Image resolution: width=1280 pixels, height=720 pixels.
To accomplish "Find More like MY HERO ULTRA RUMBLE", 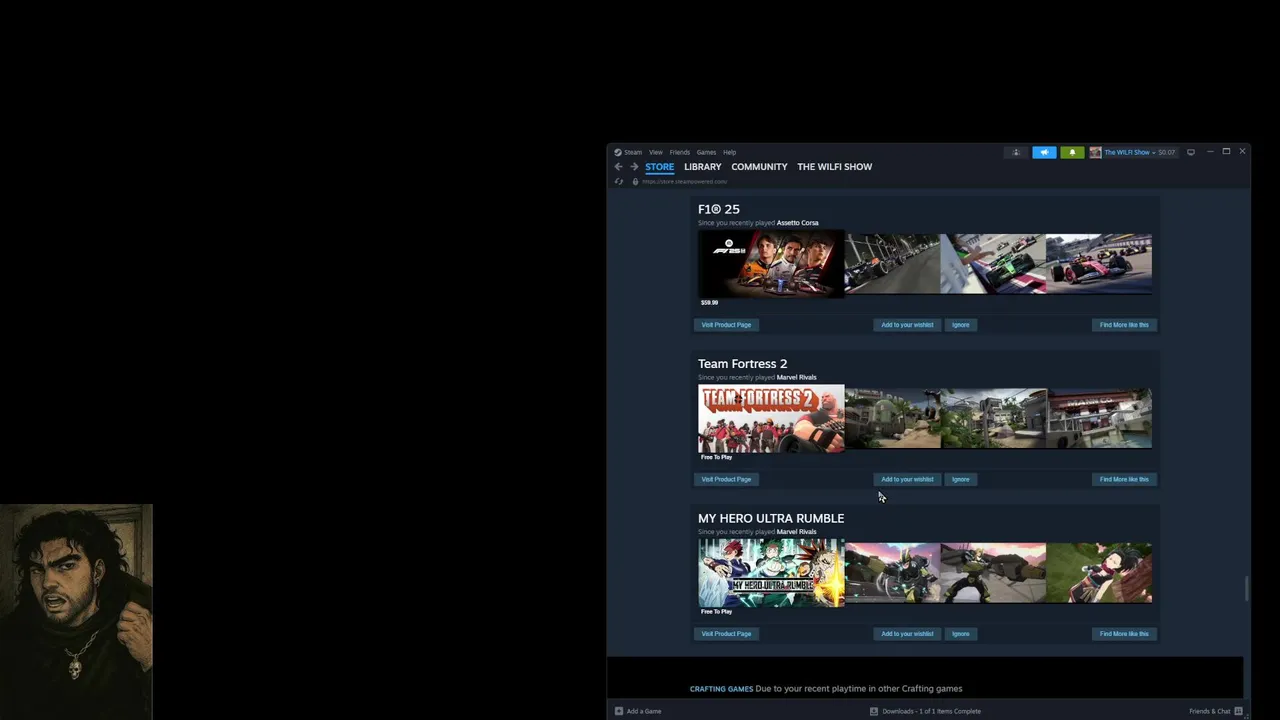I will pos(1124,634).
